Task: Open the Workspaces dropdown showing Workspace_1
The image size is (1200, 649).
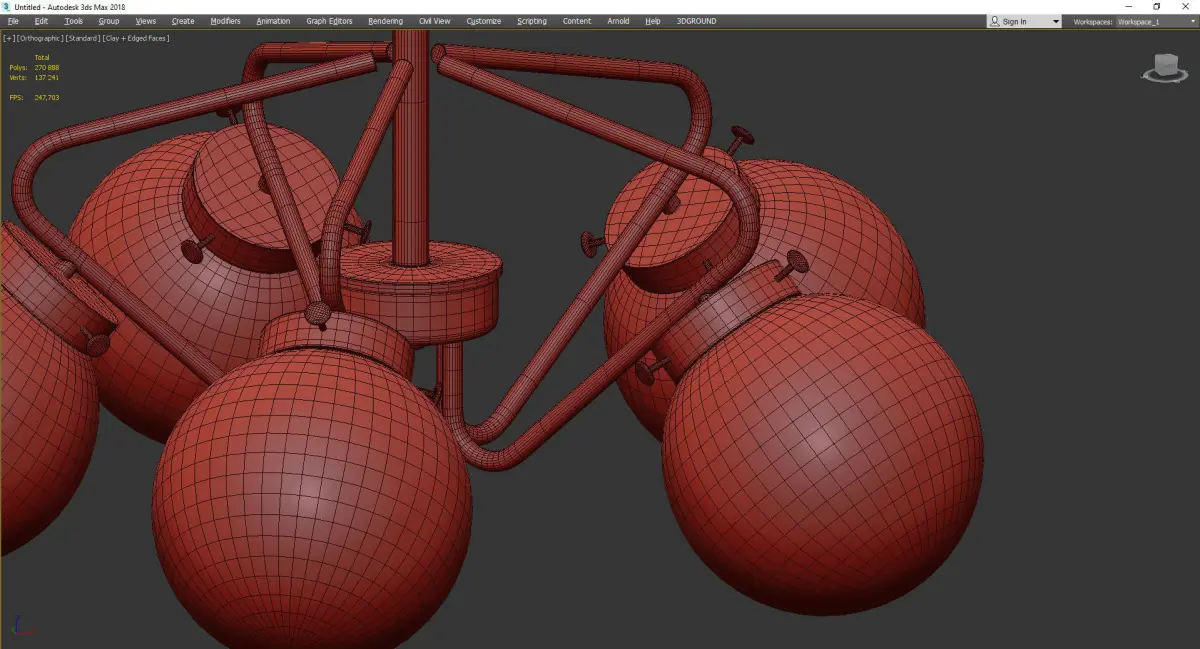Action: (x=1155, y=21)
